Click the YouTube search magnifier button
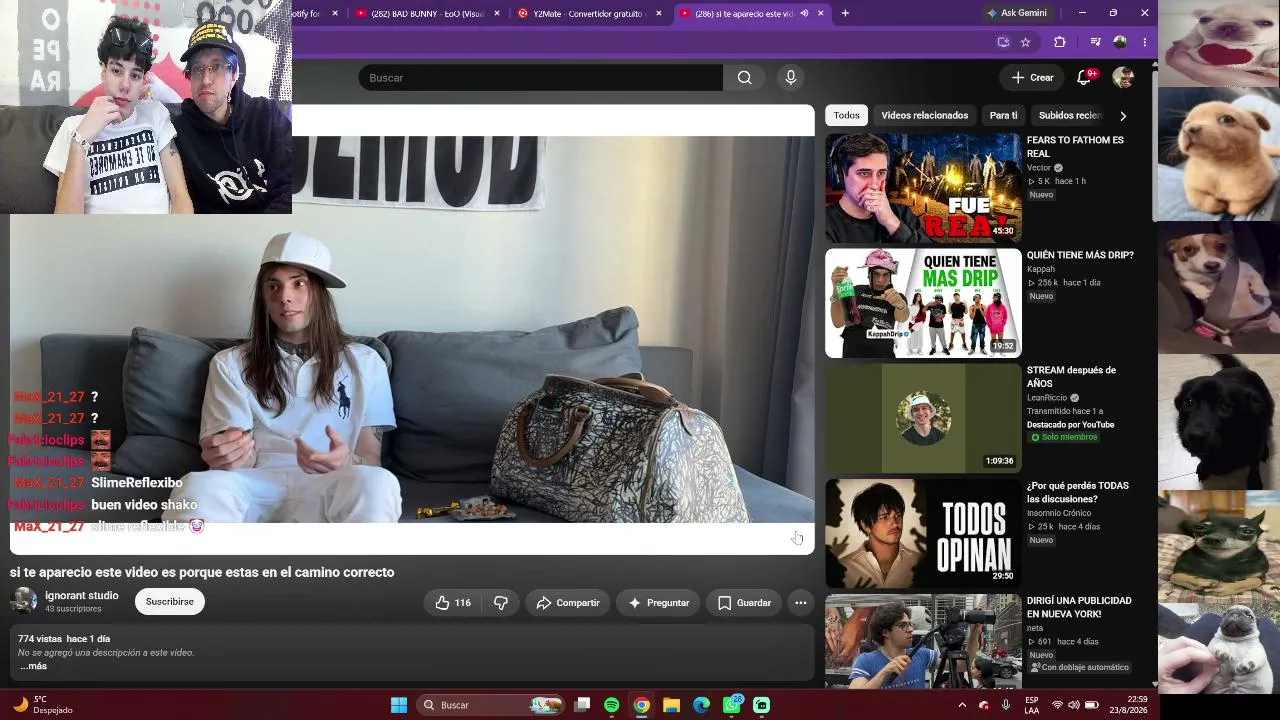The width and height of the screenshot is (1280, 720). coord(744,78)
